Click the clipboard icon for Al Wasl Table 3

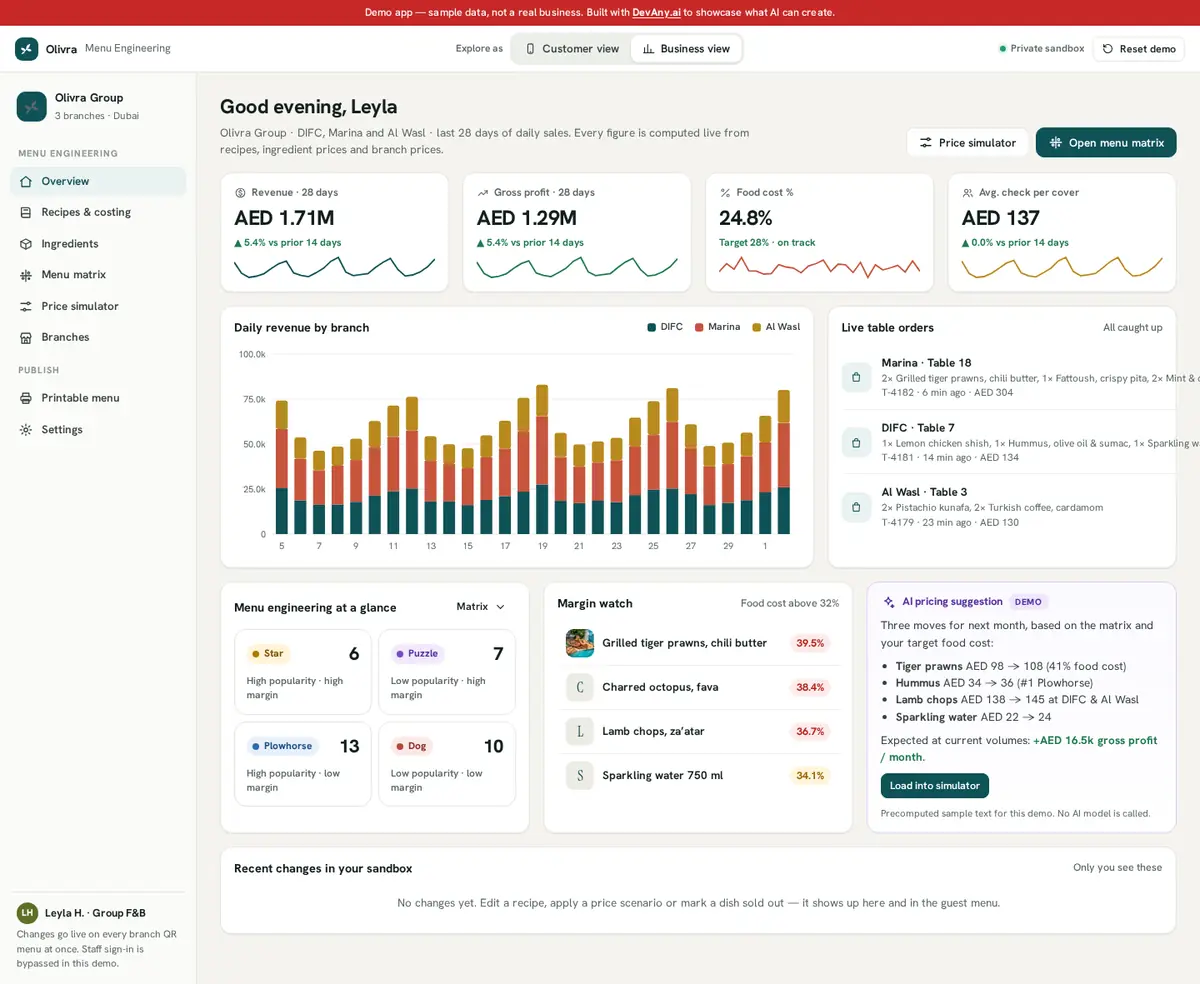[x=856, y=507]
